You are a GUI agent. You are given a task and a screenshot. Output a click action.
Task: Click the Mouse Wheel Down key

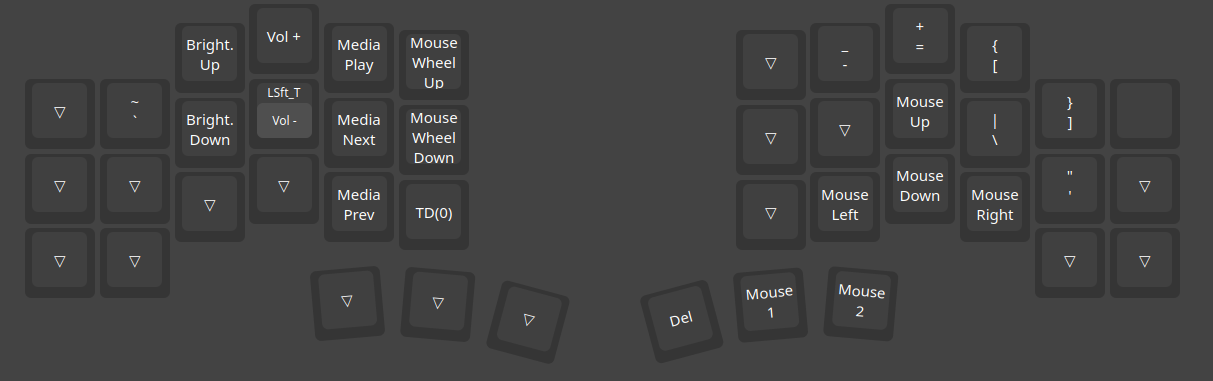434,139
